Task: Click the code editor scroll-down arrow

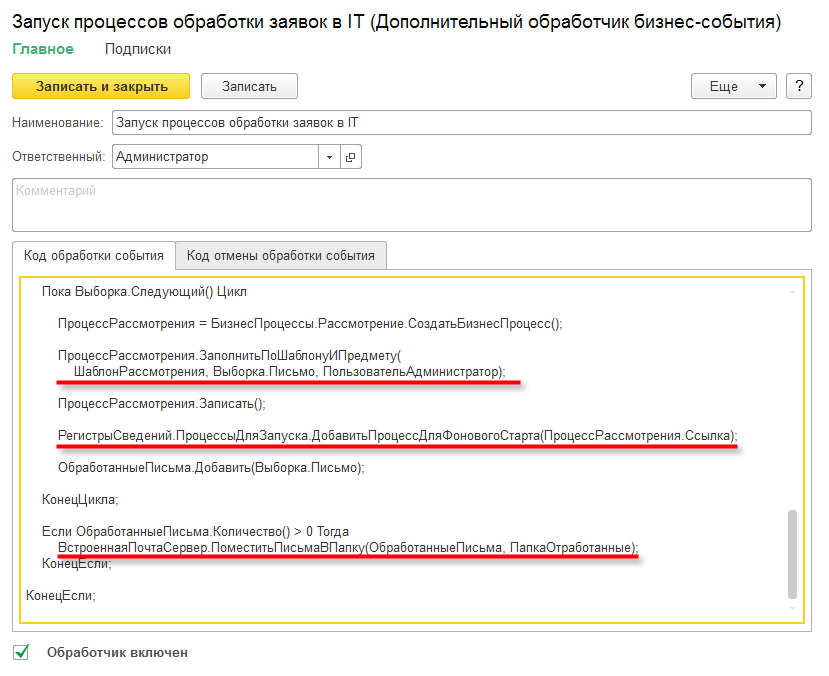Action: point(793,608)
